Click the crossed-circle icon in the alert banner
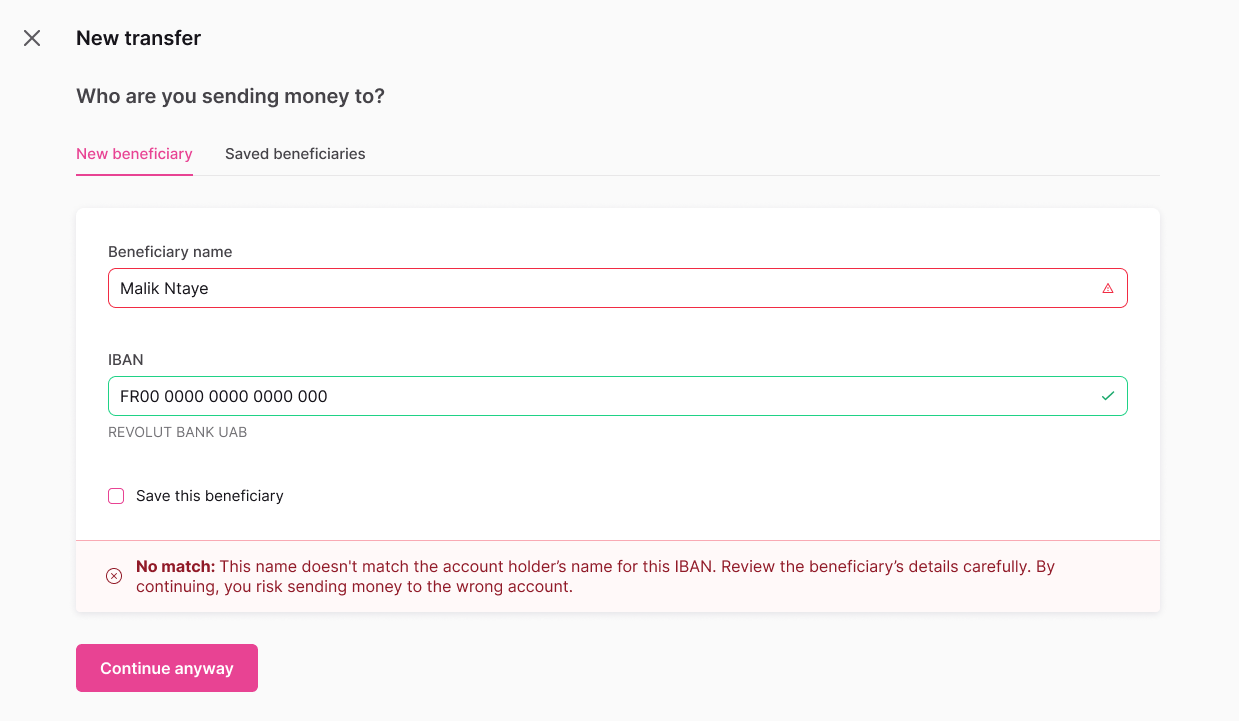1239x721 pixels. pyautogui.click(x=113, y=576)
